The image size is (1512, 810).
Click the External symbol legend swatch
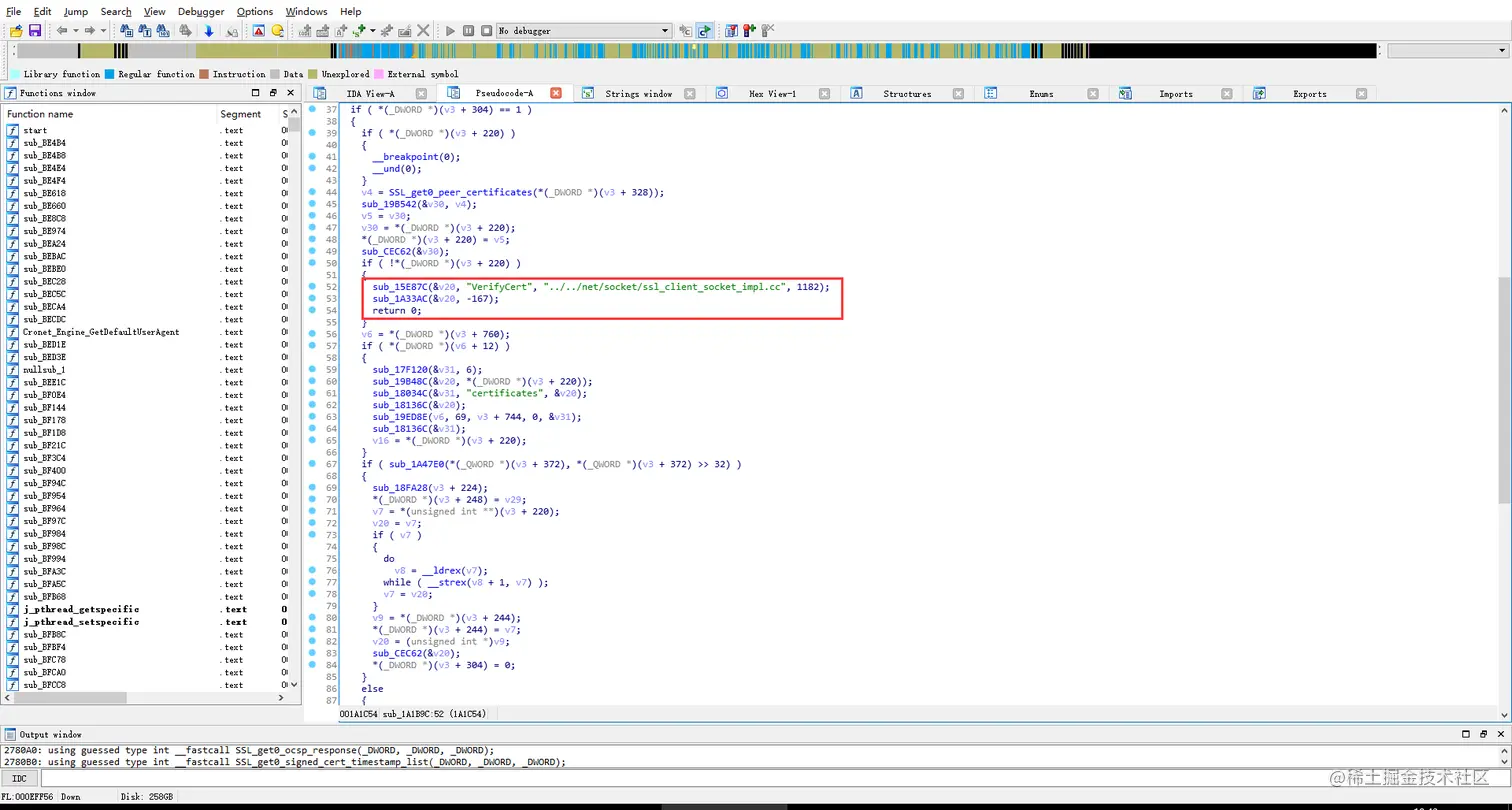click(379, 74)
